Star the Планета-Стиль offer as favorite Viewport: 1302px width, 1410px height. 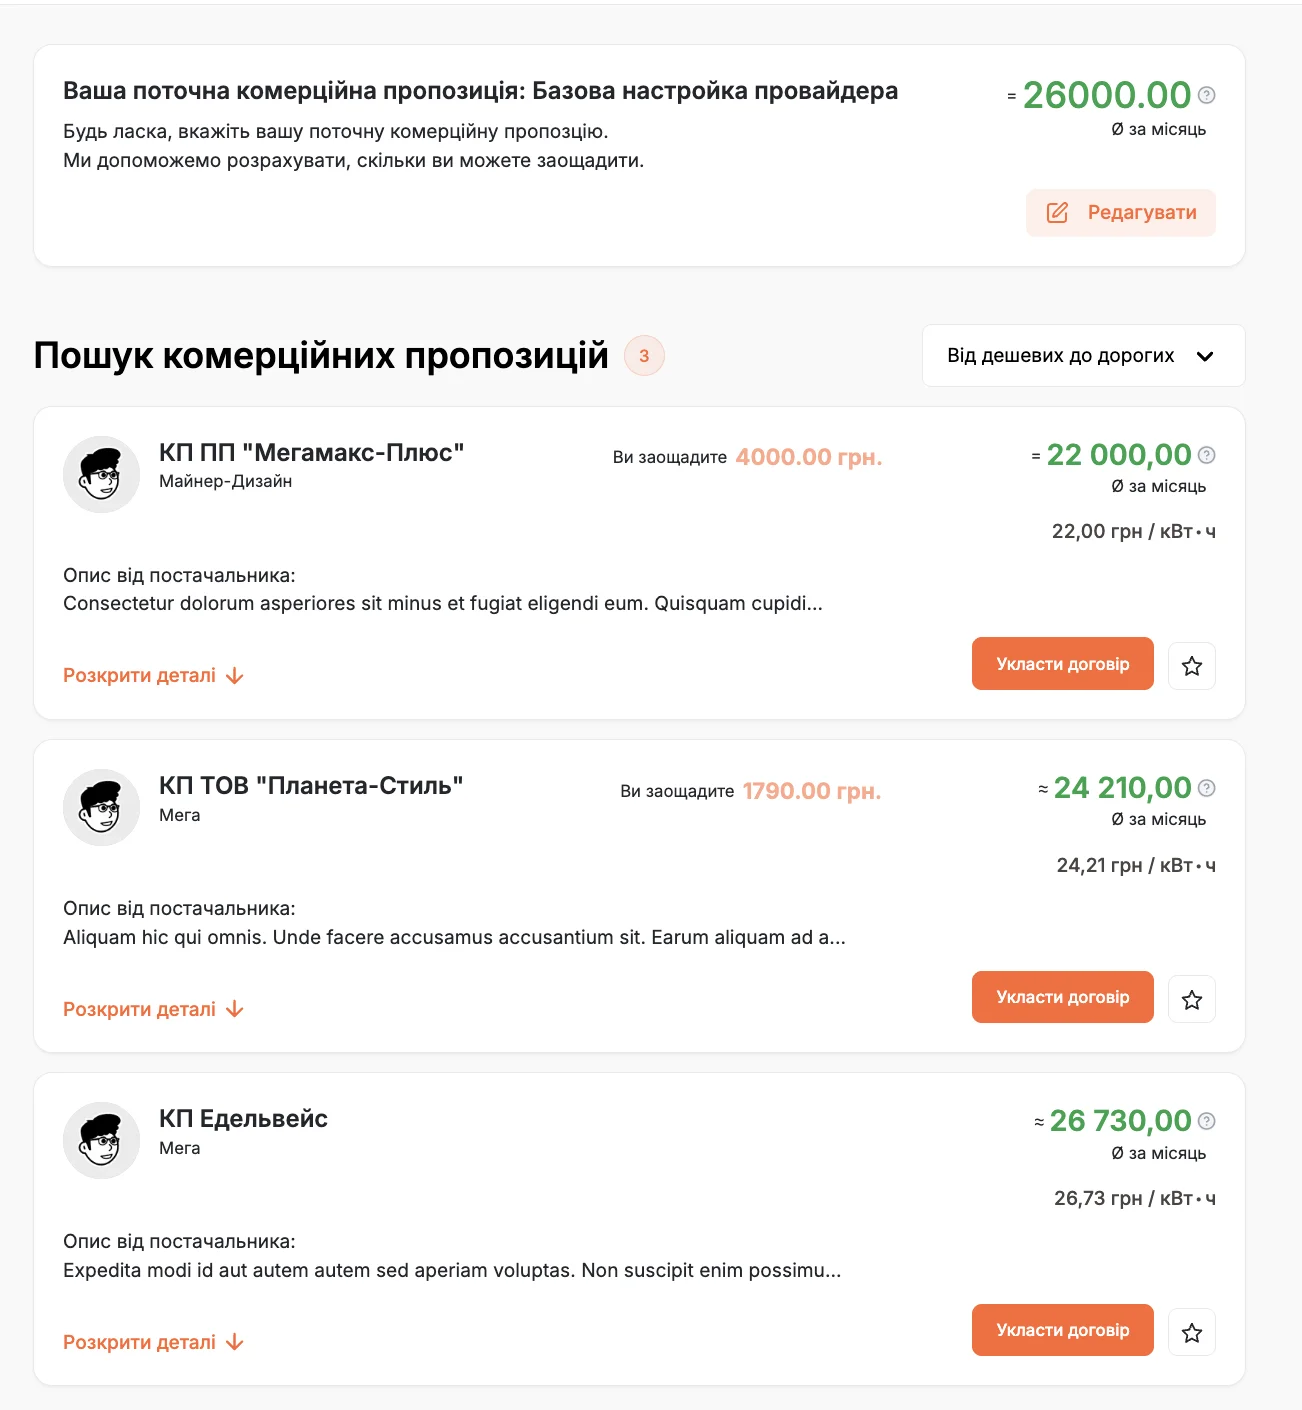pos(1192,999)
